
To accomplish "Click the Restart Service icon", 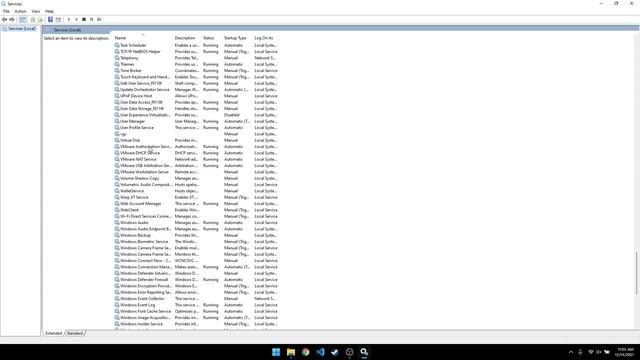I will coord(99,20).
